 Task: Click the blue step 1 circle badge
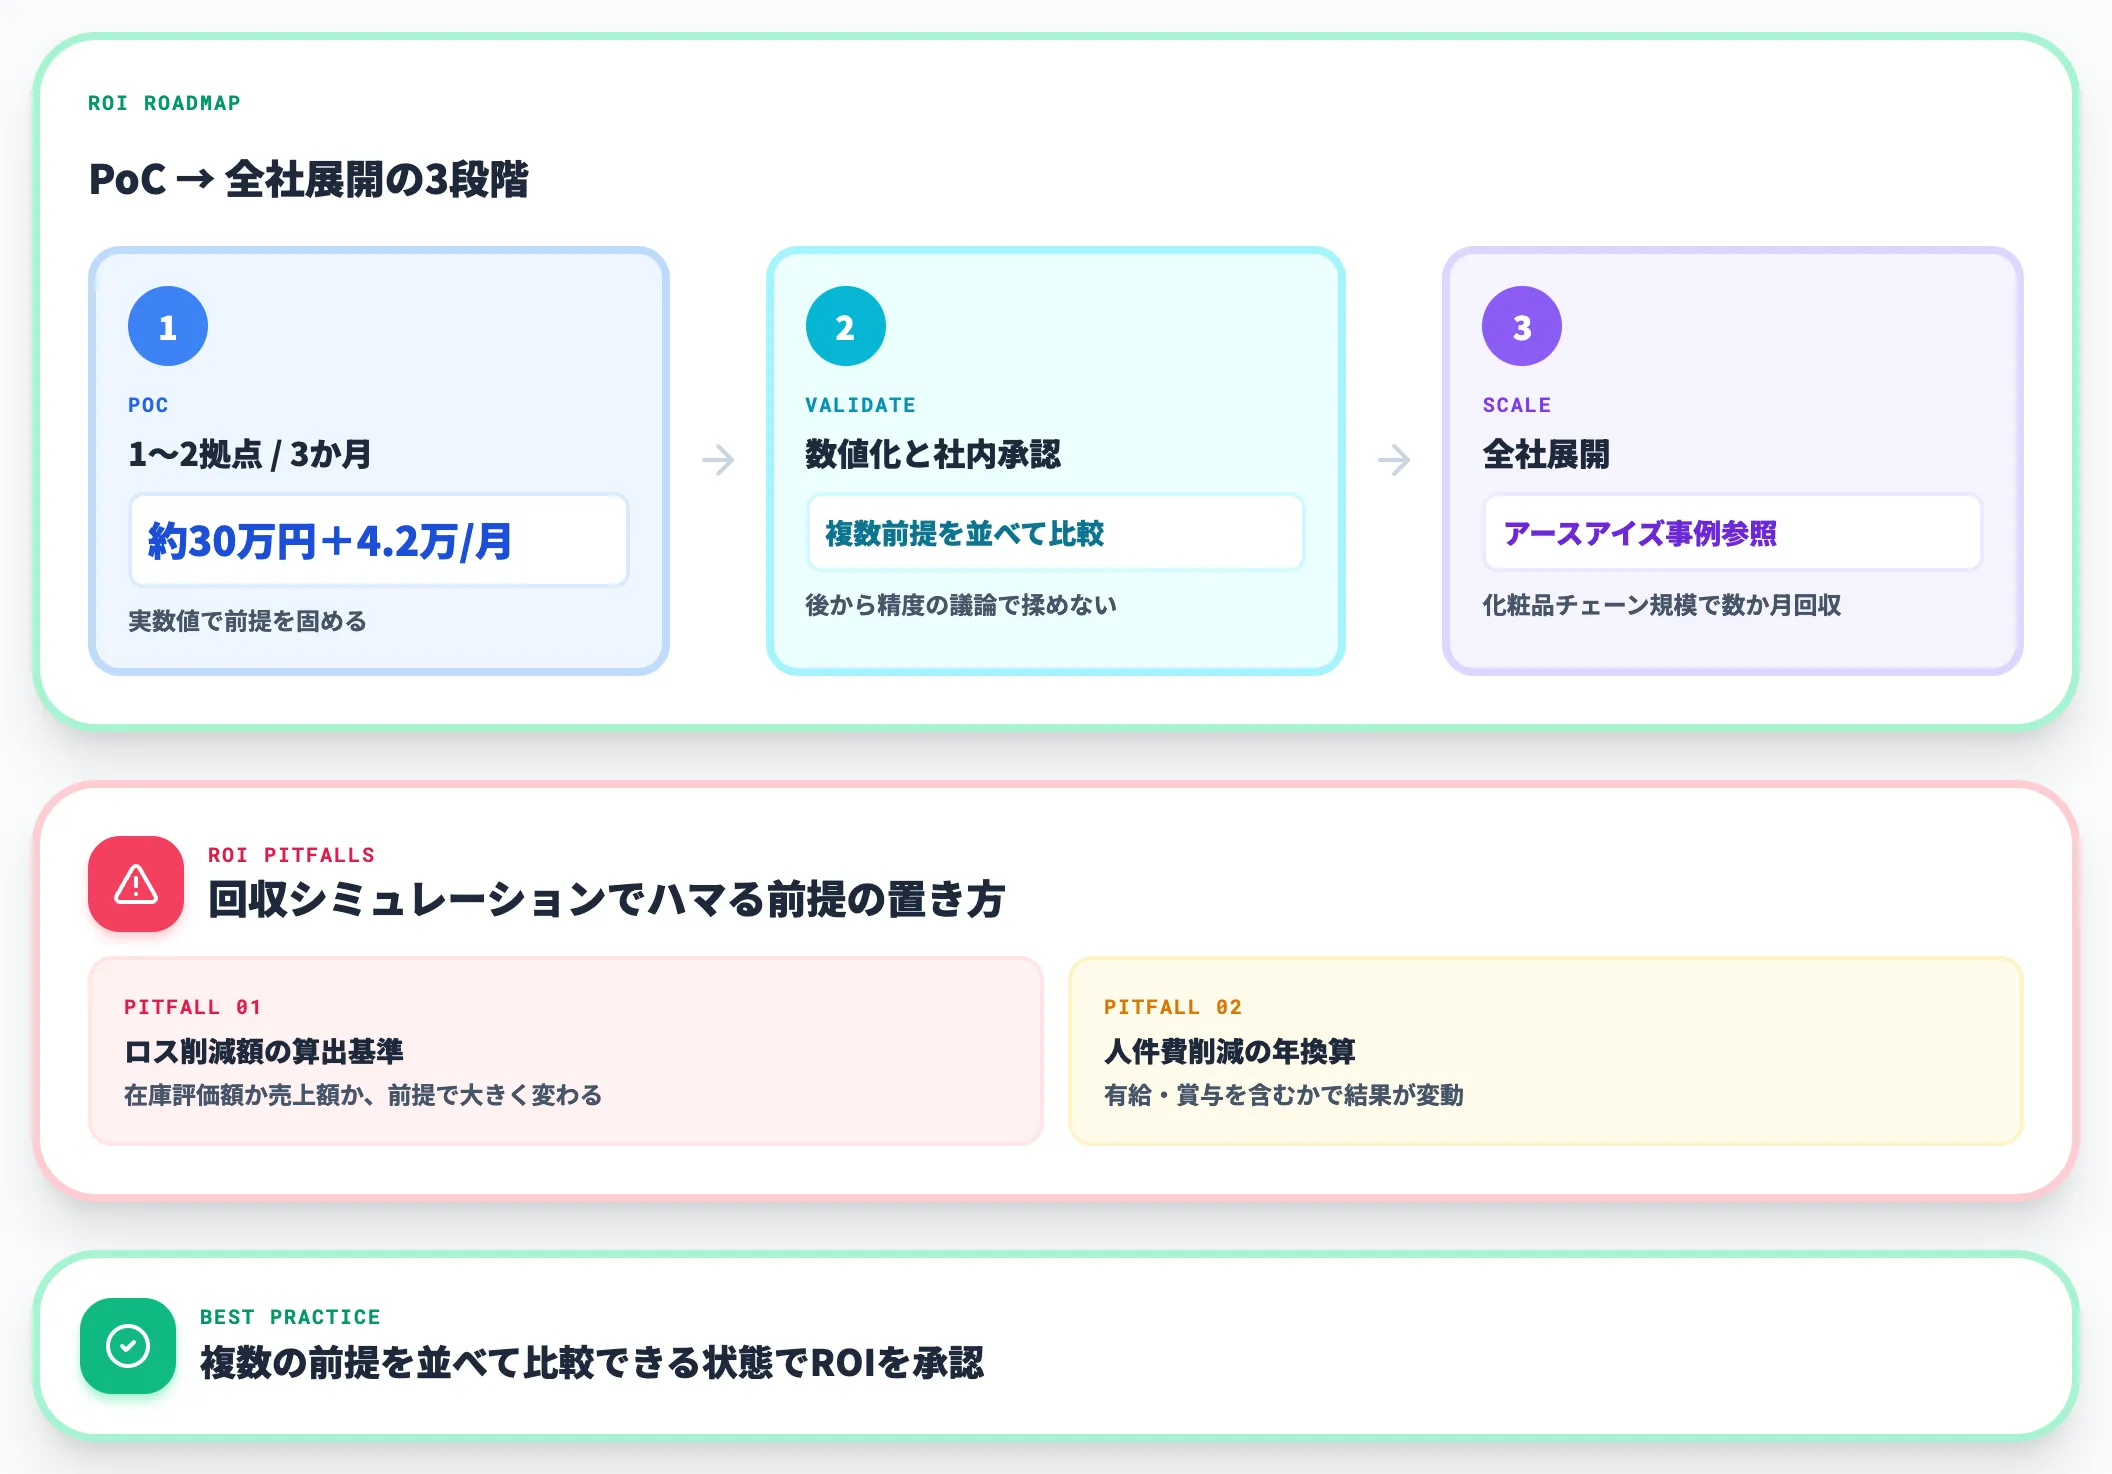[168, 326]
